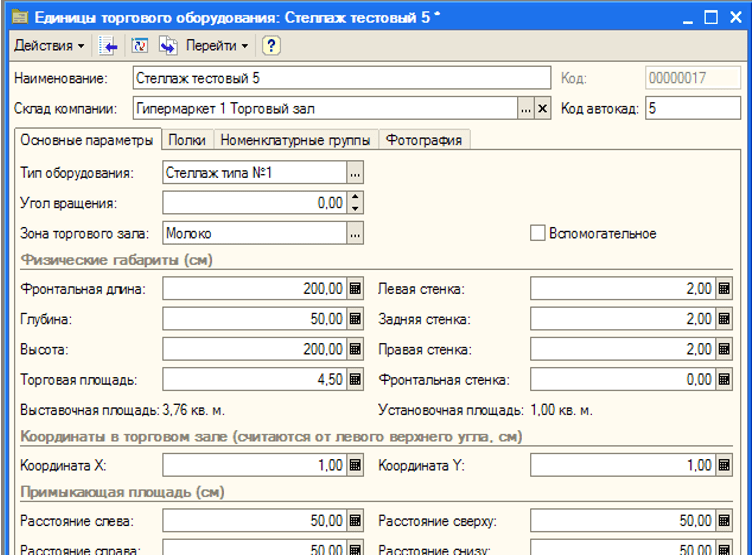Click the Угол вращения value field
Screen dimensions: 753x558
[x=255, y=203]
